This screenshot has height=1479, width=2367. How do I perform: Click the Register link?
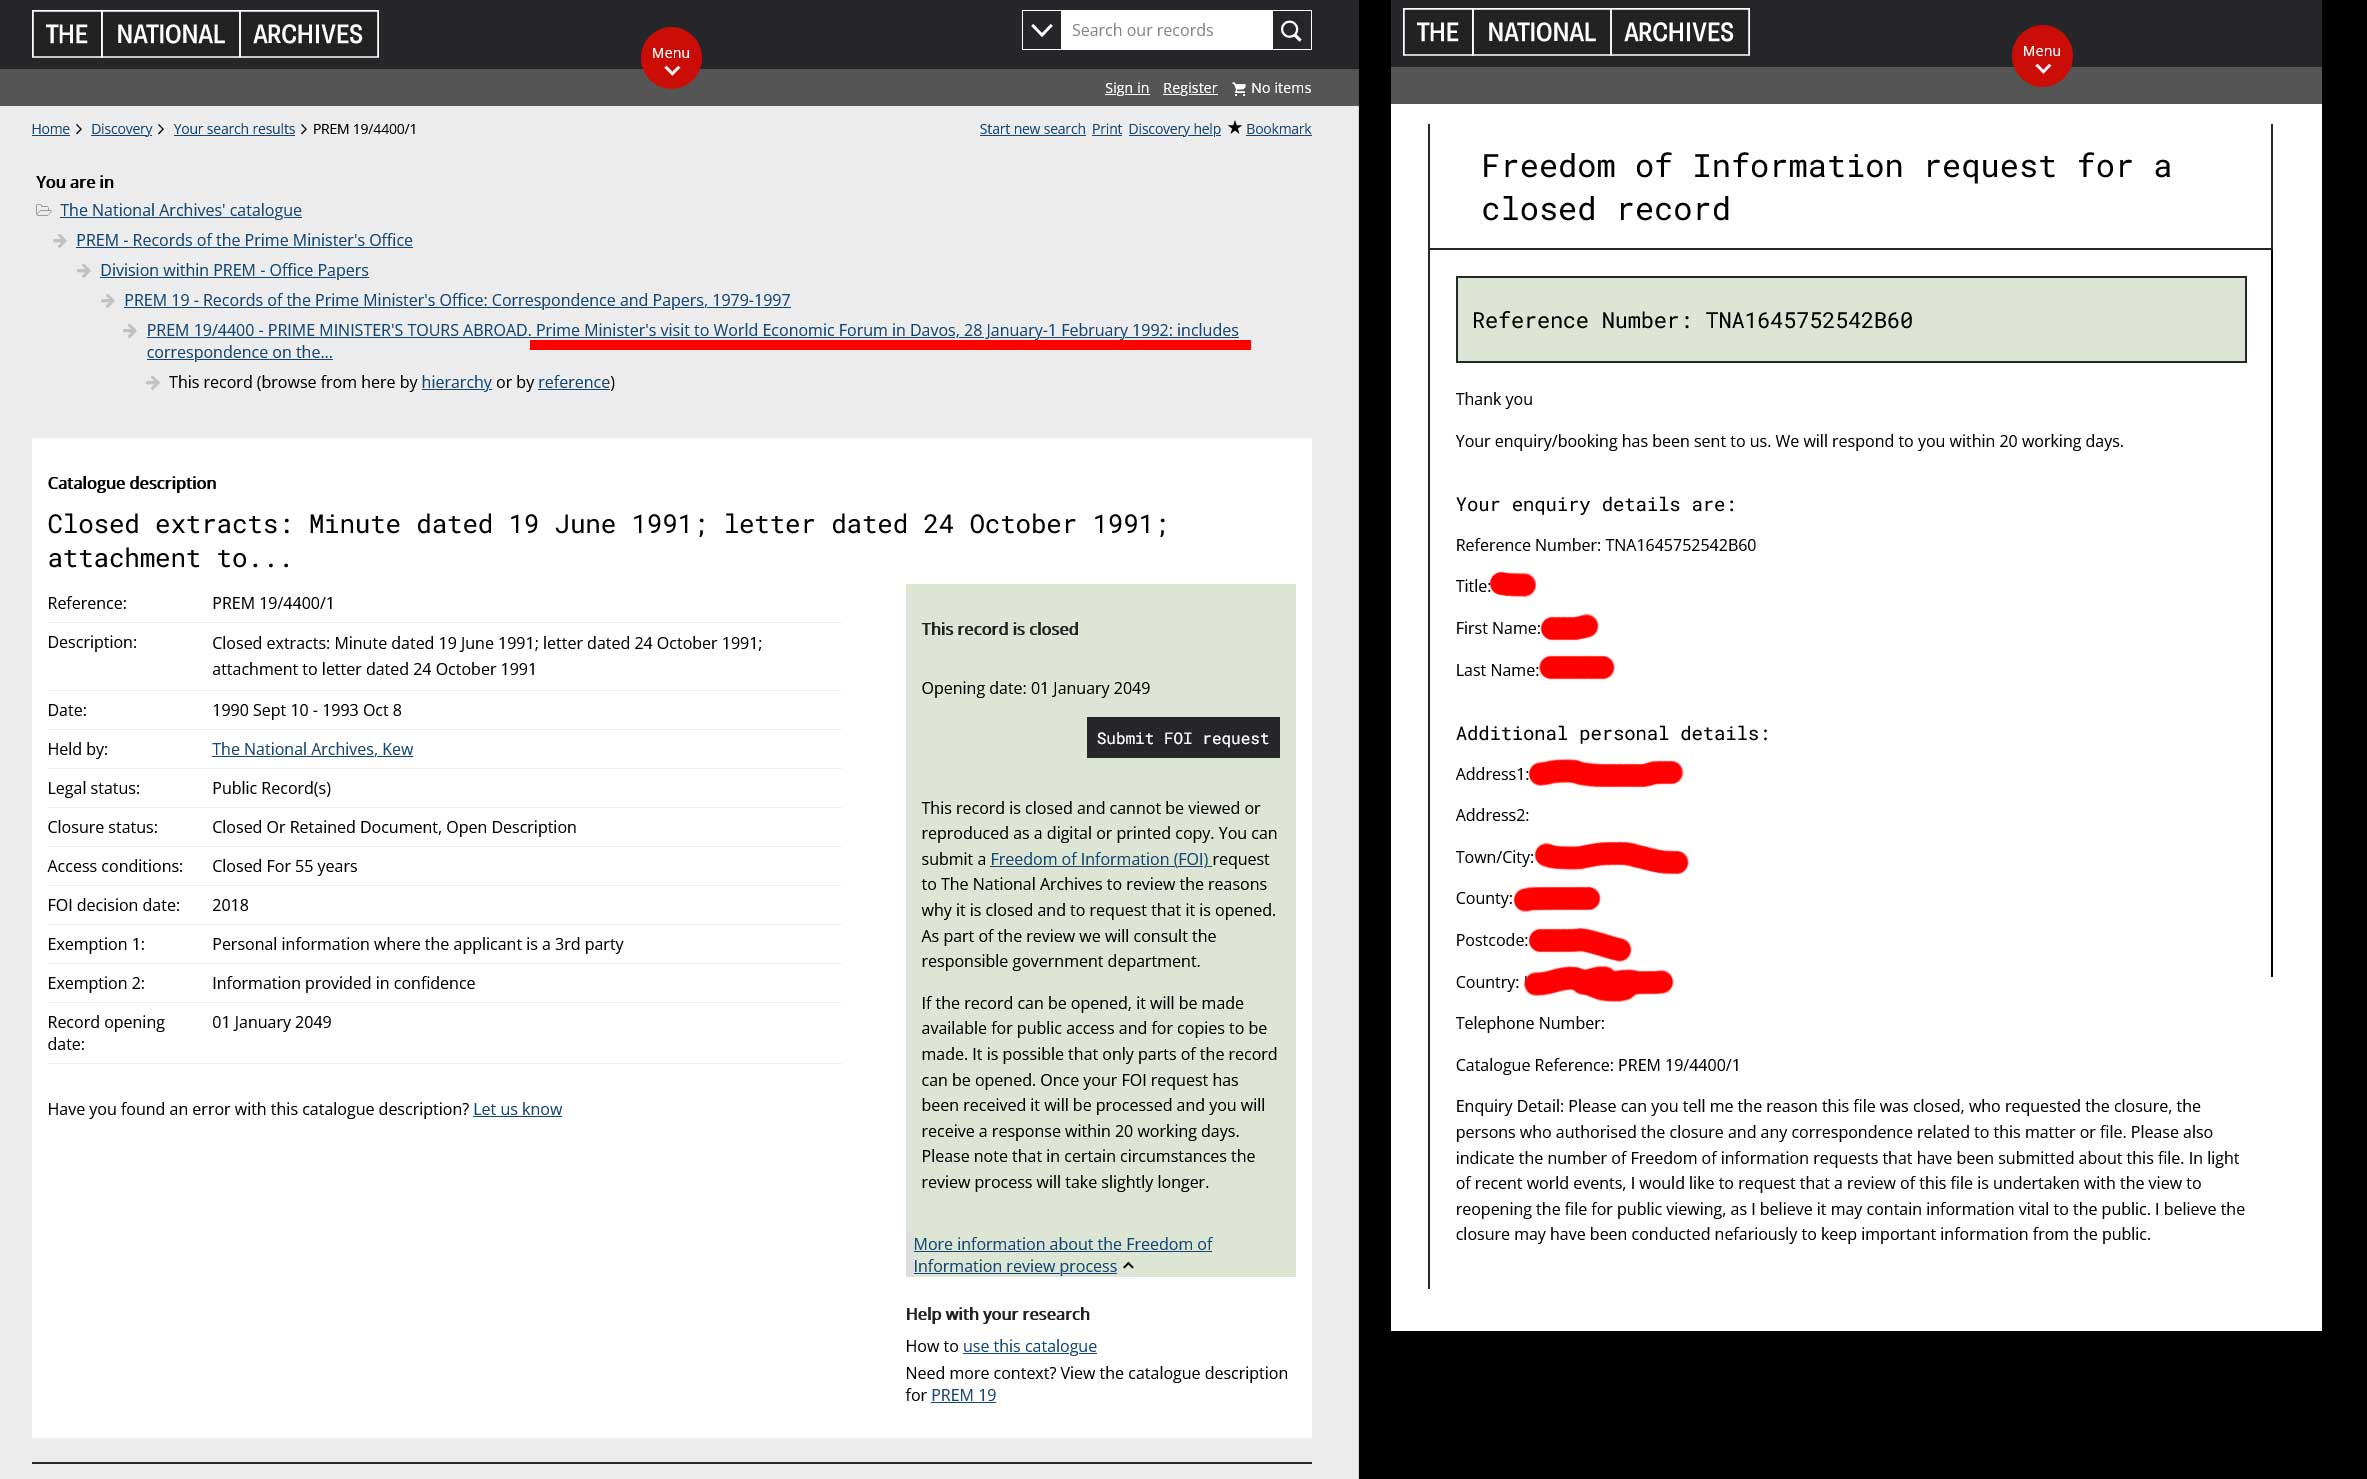[1190, 88]
